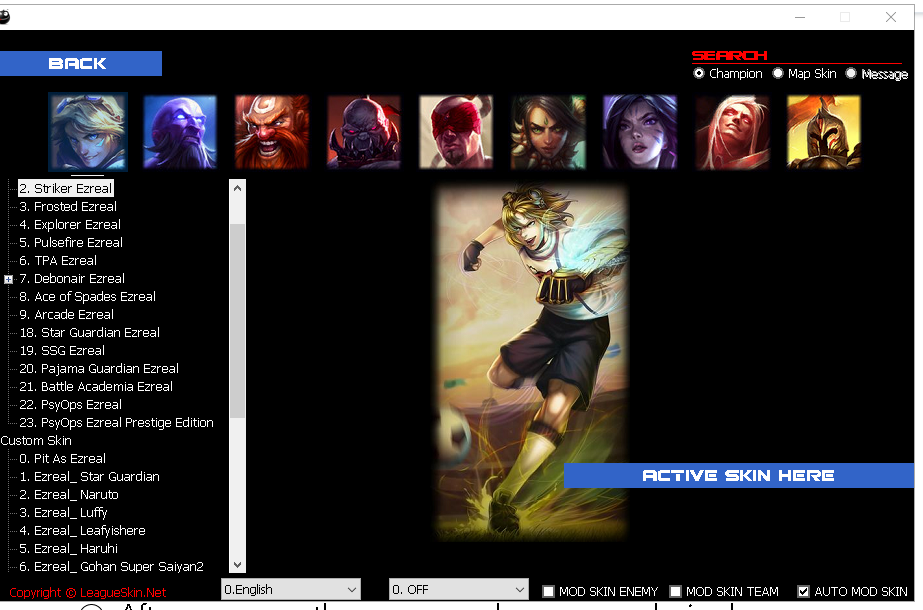This screenshot has width=923, height=610.
Task: Select custom skin 5. Ezreal_ Haruhi
Action: pyautogui.click(x=68, y=549)
